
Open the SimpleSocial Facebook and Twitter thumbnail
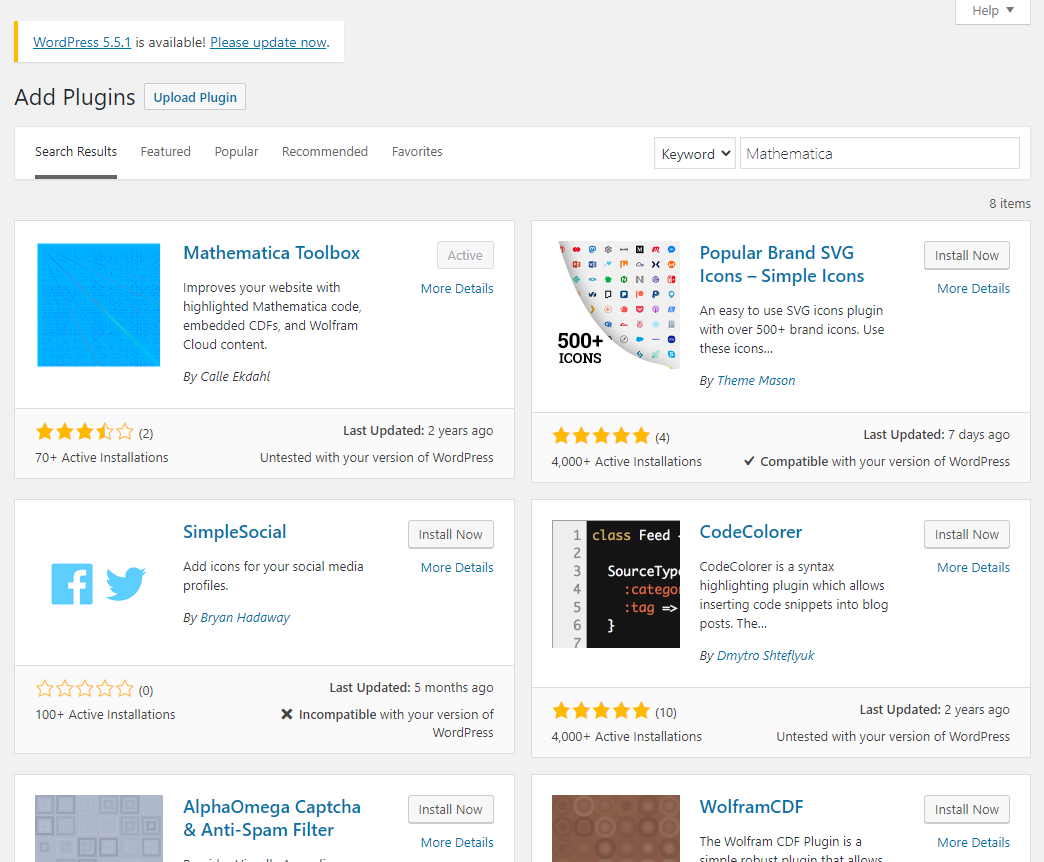tap(99, 584)
